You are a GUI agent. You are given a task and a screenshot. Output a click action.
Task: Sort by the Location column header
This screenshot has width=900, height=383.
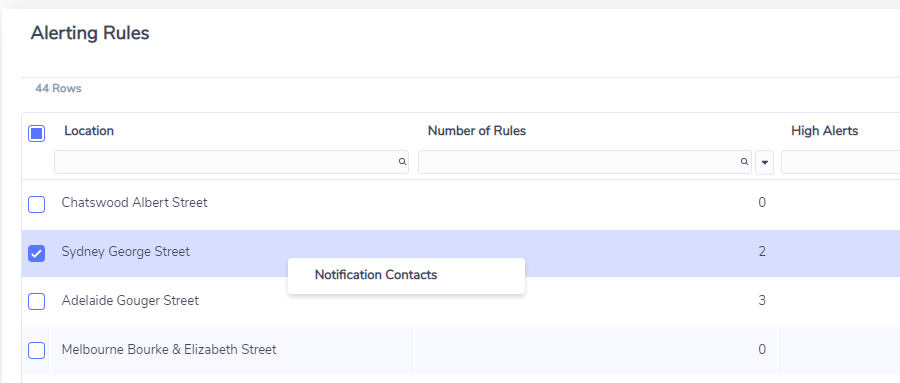click(x=89, y=131)
